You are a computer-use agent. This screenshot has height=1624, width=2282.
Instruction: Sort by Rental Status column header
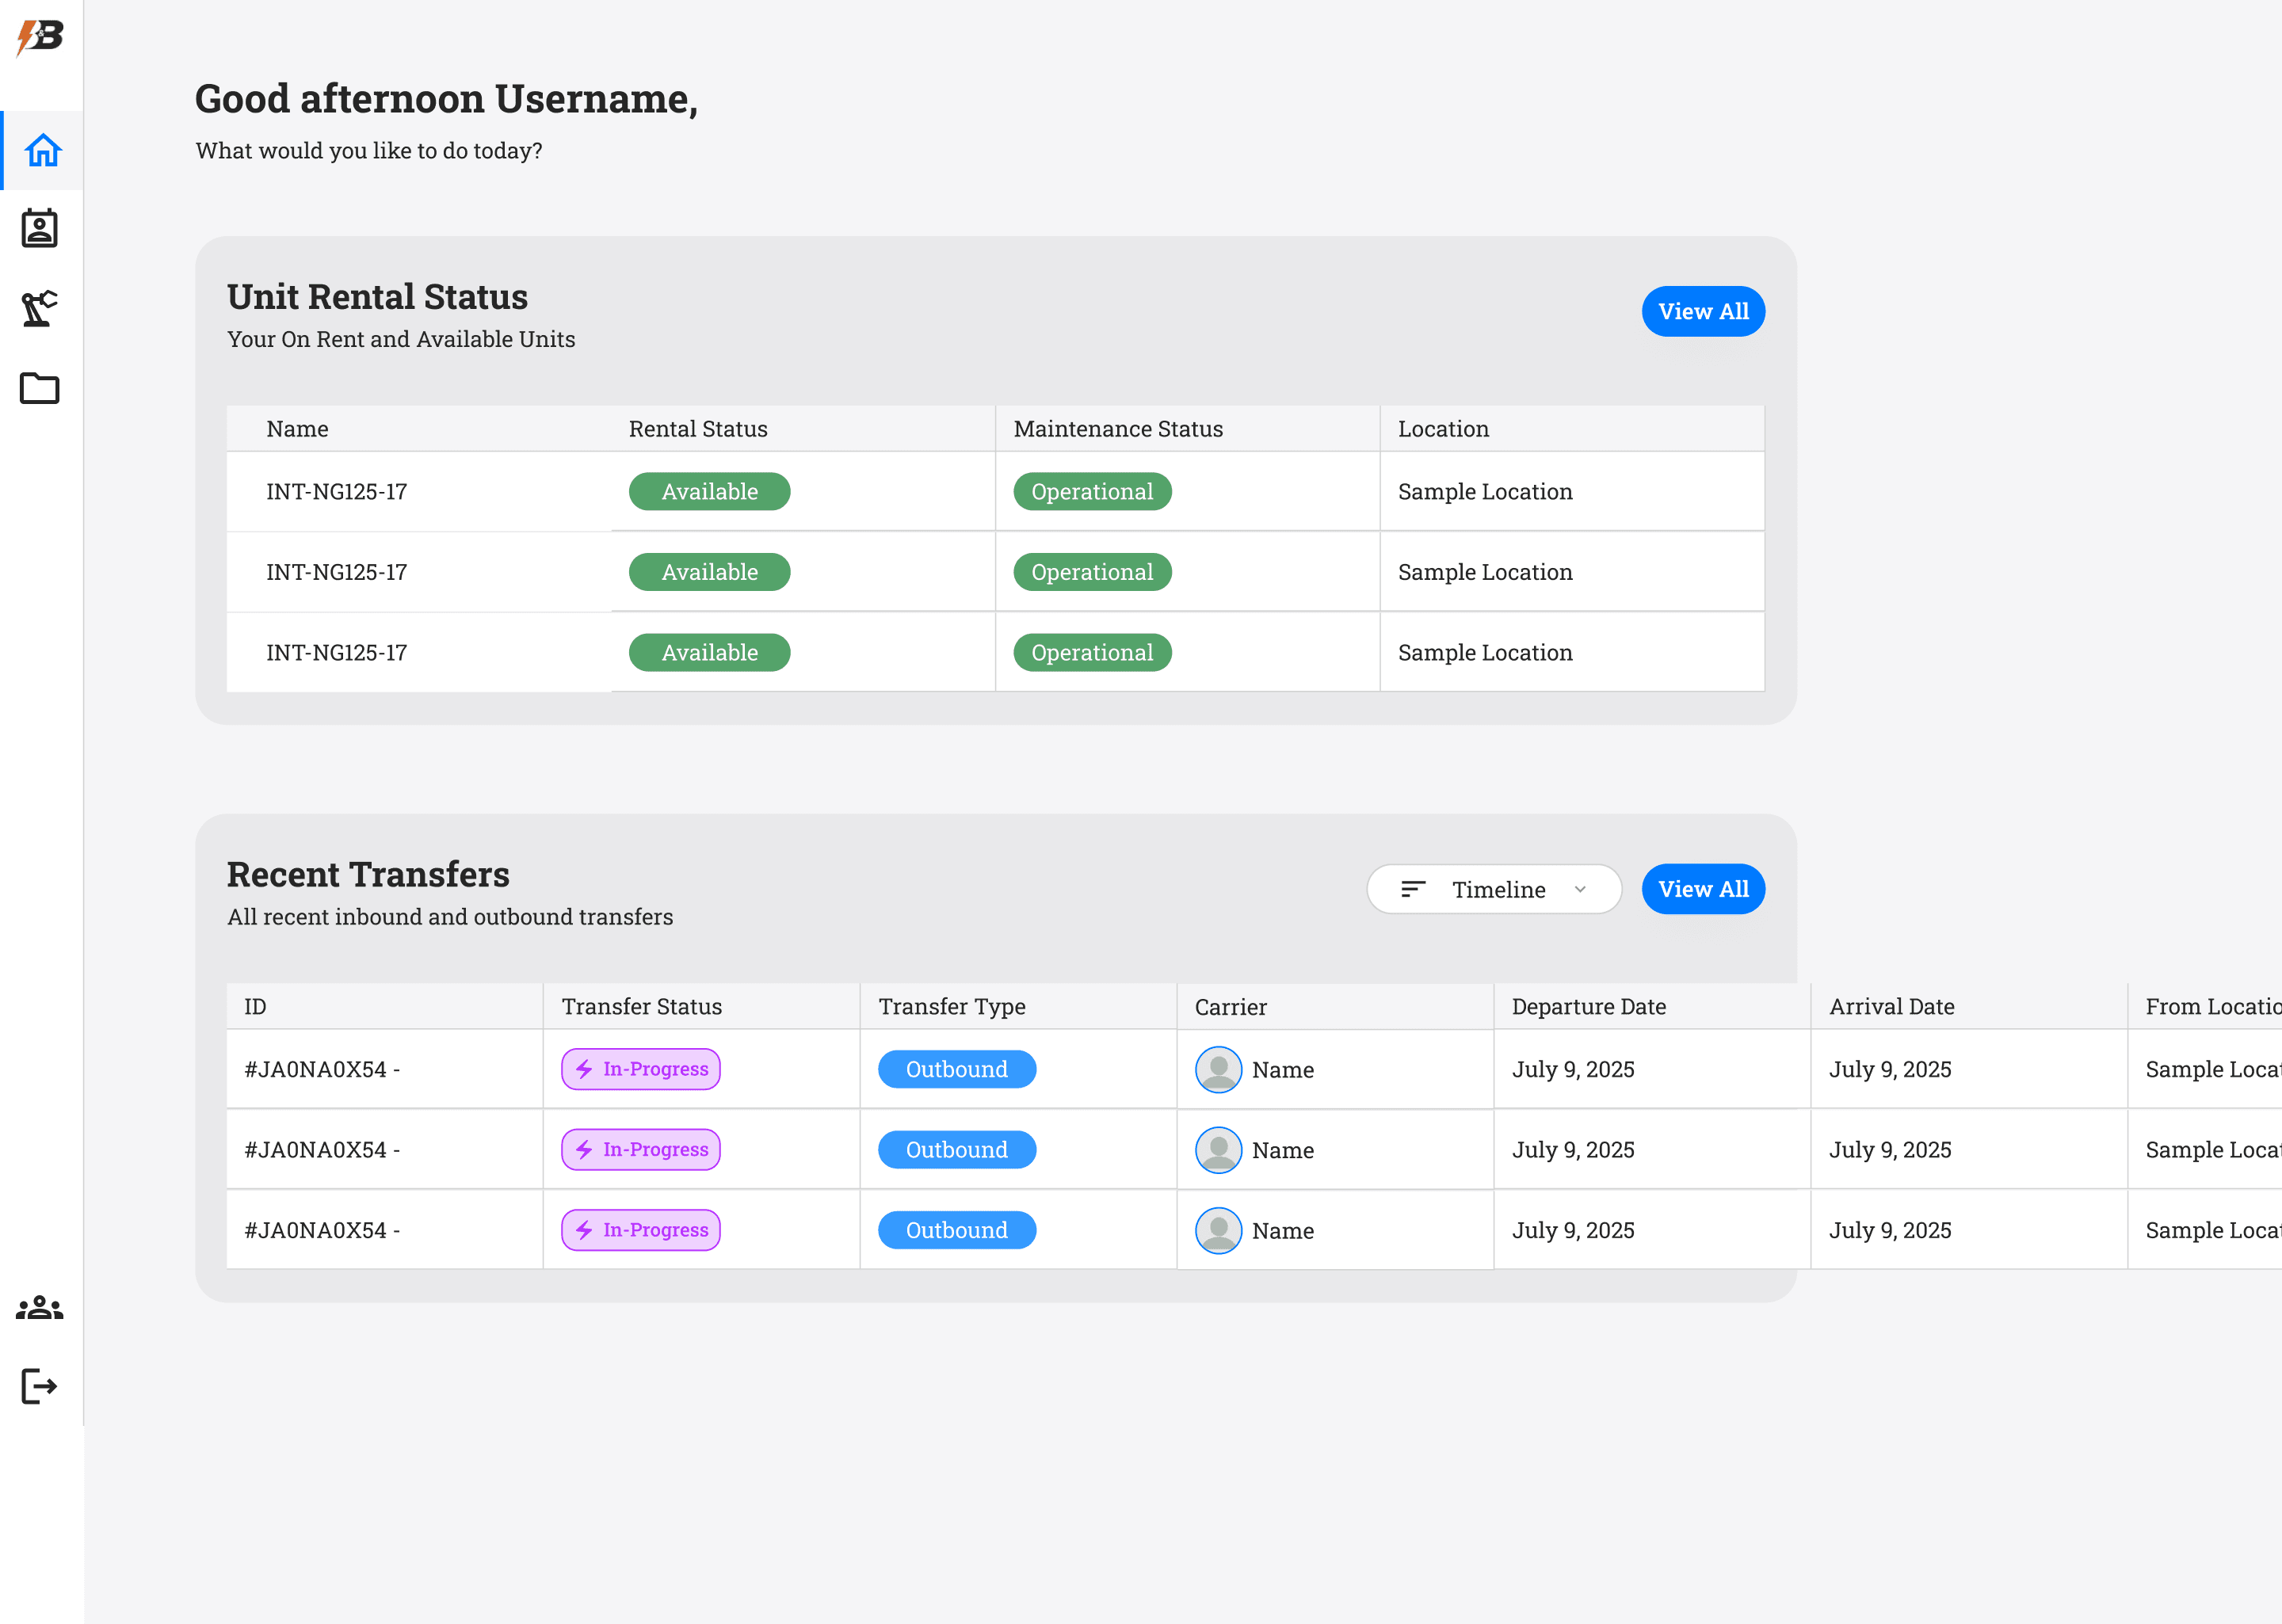[x=698, y=429]
